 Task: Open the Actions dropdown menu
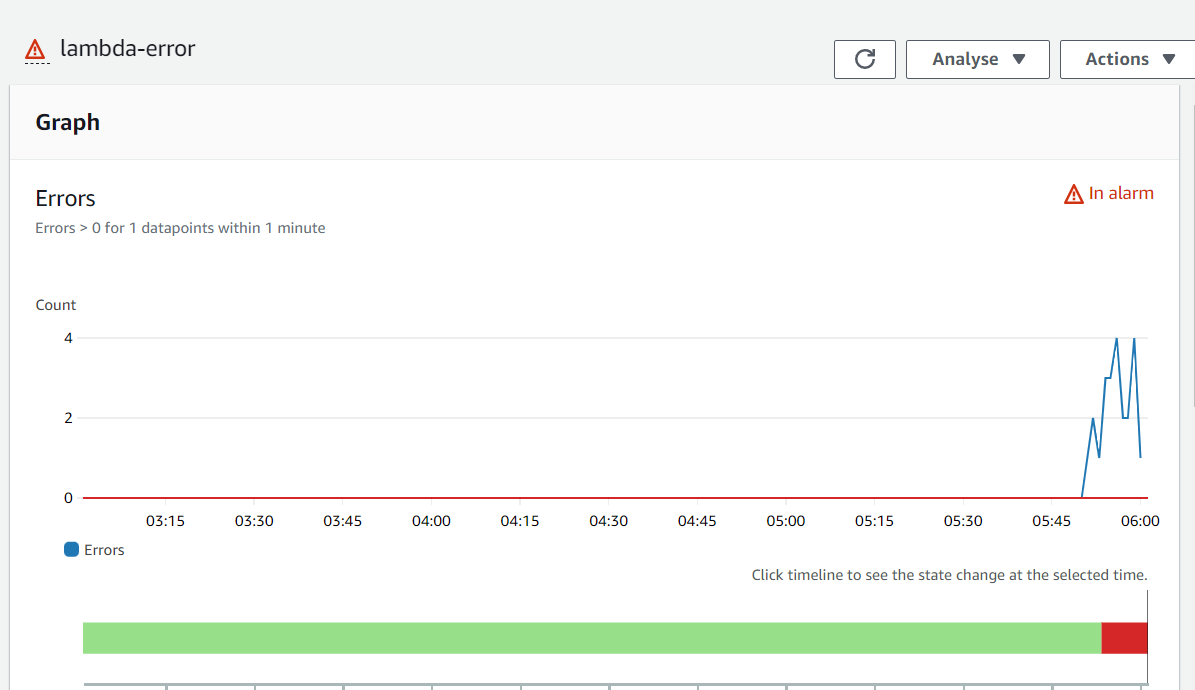pos(1128,59)
